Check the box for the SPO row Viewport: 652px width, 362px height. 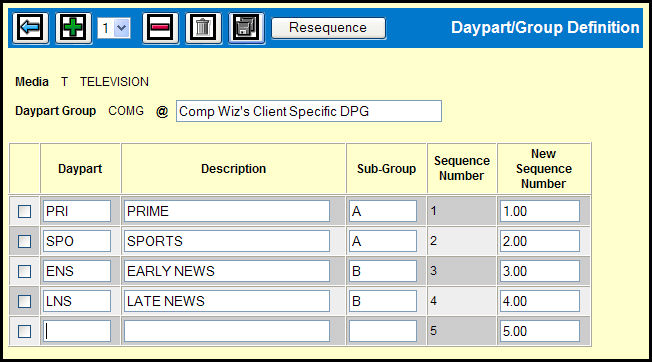point(25,241)
